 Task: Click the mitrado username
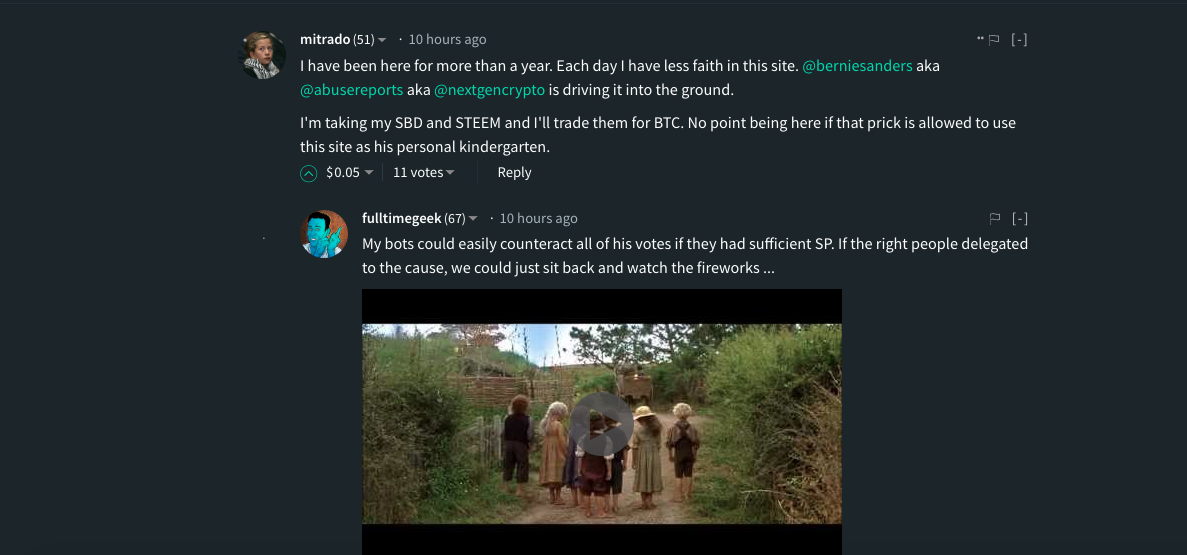[x=325, y=40]
